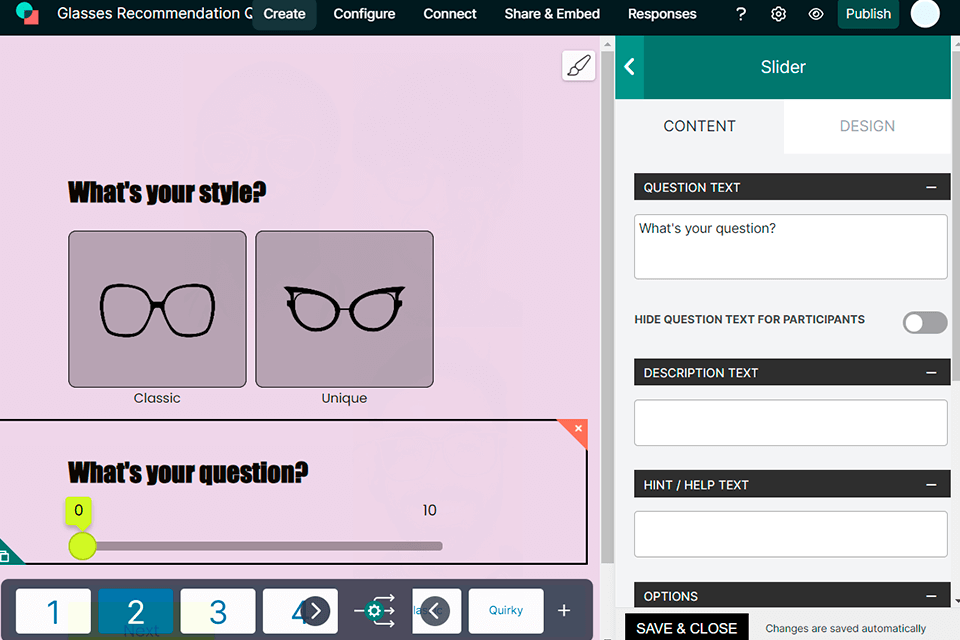
Task: Click the "Unique" label text
Action: click(344, 398)
